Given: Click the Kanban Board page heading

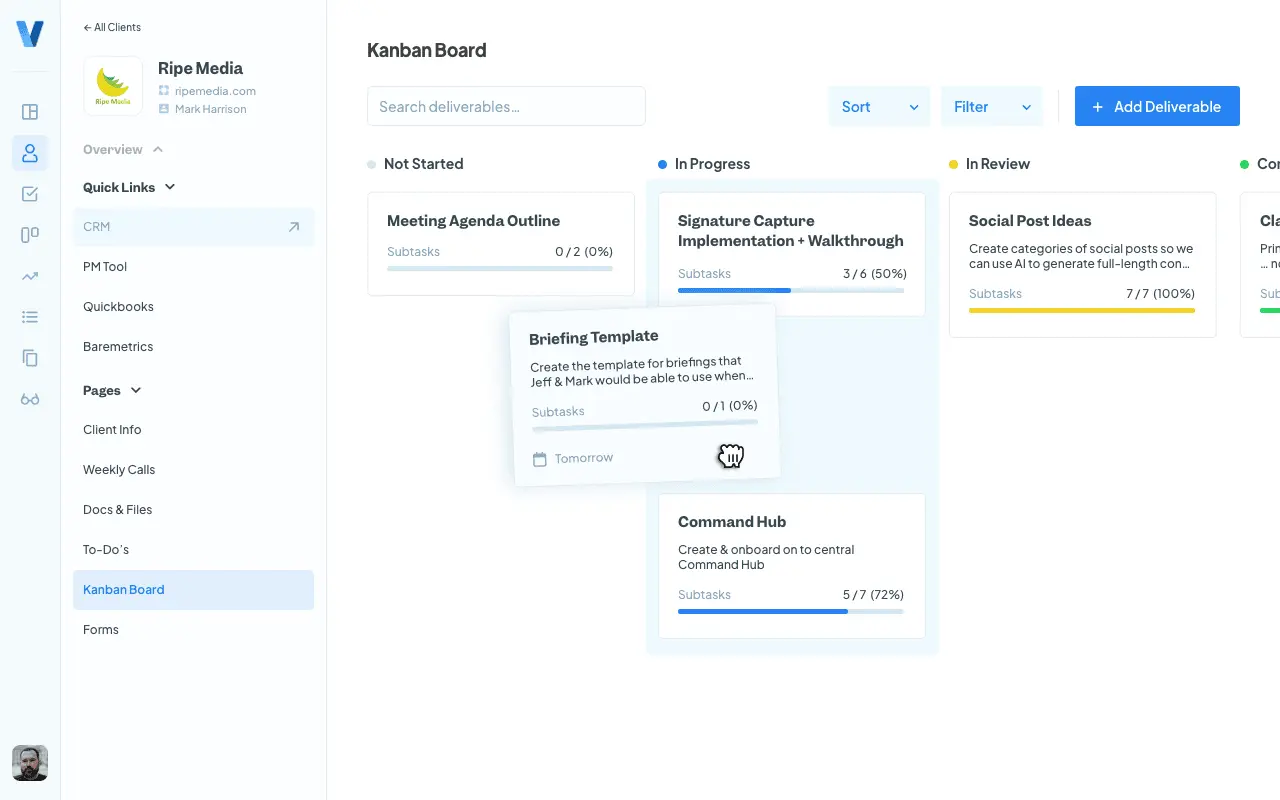Looking at the screenshot, I should [x=427, y=50].
